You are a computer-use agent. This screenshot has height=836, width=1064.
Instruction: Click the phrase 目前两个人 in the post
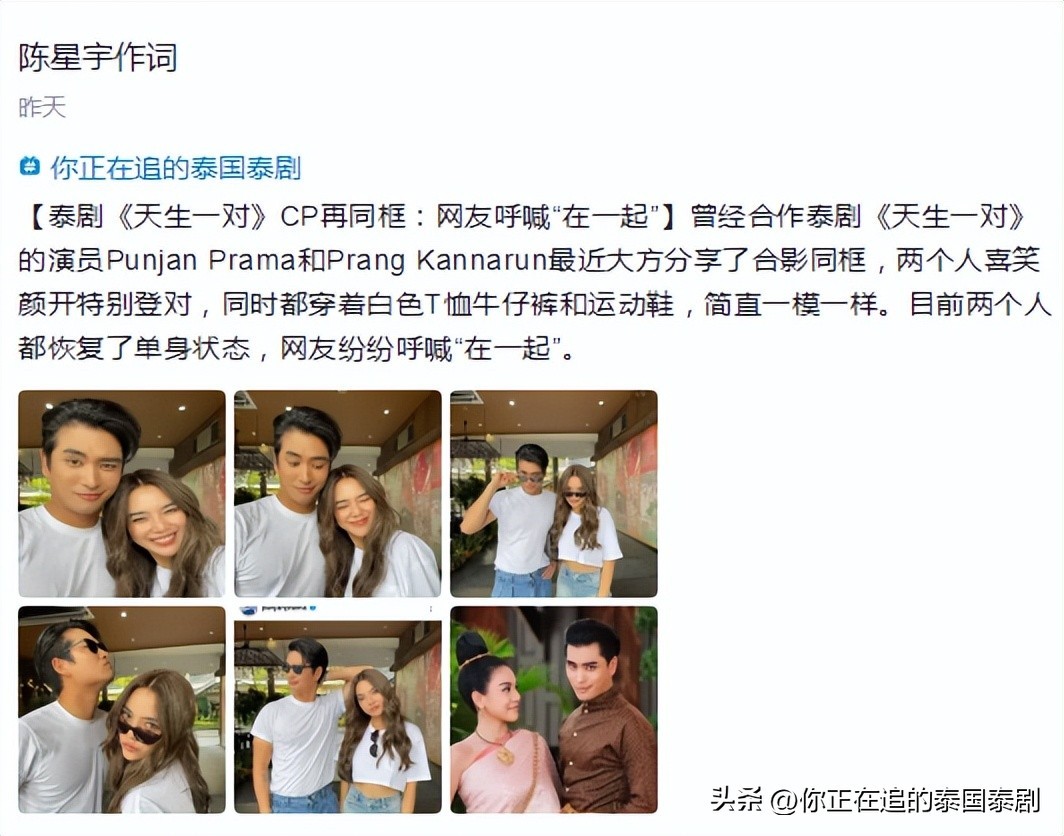(979, 305)
